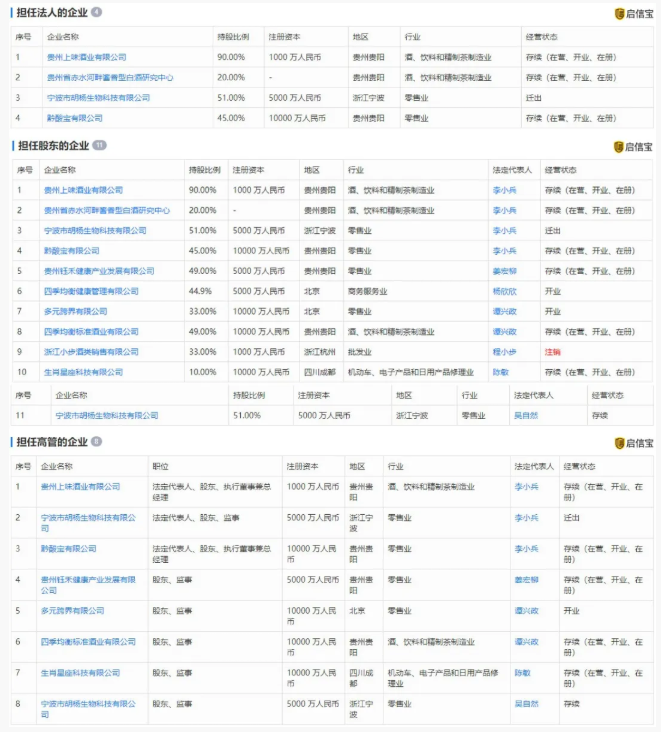Open 四季均衡标准酒业有限公司 in the 担任高管 table
This screenshot has width=661, height=732.
pyautogui.click(x=88, y=642)
